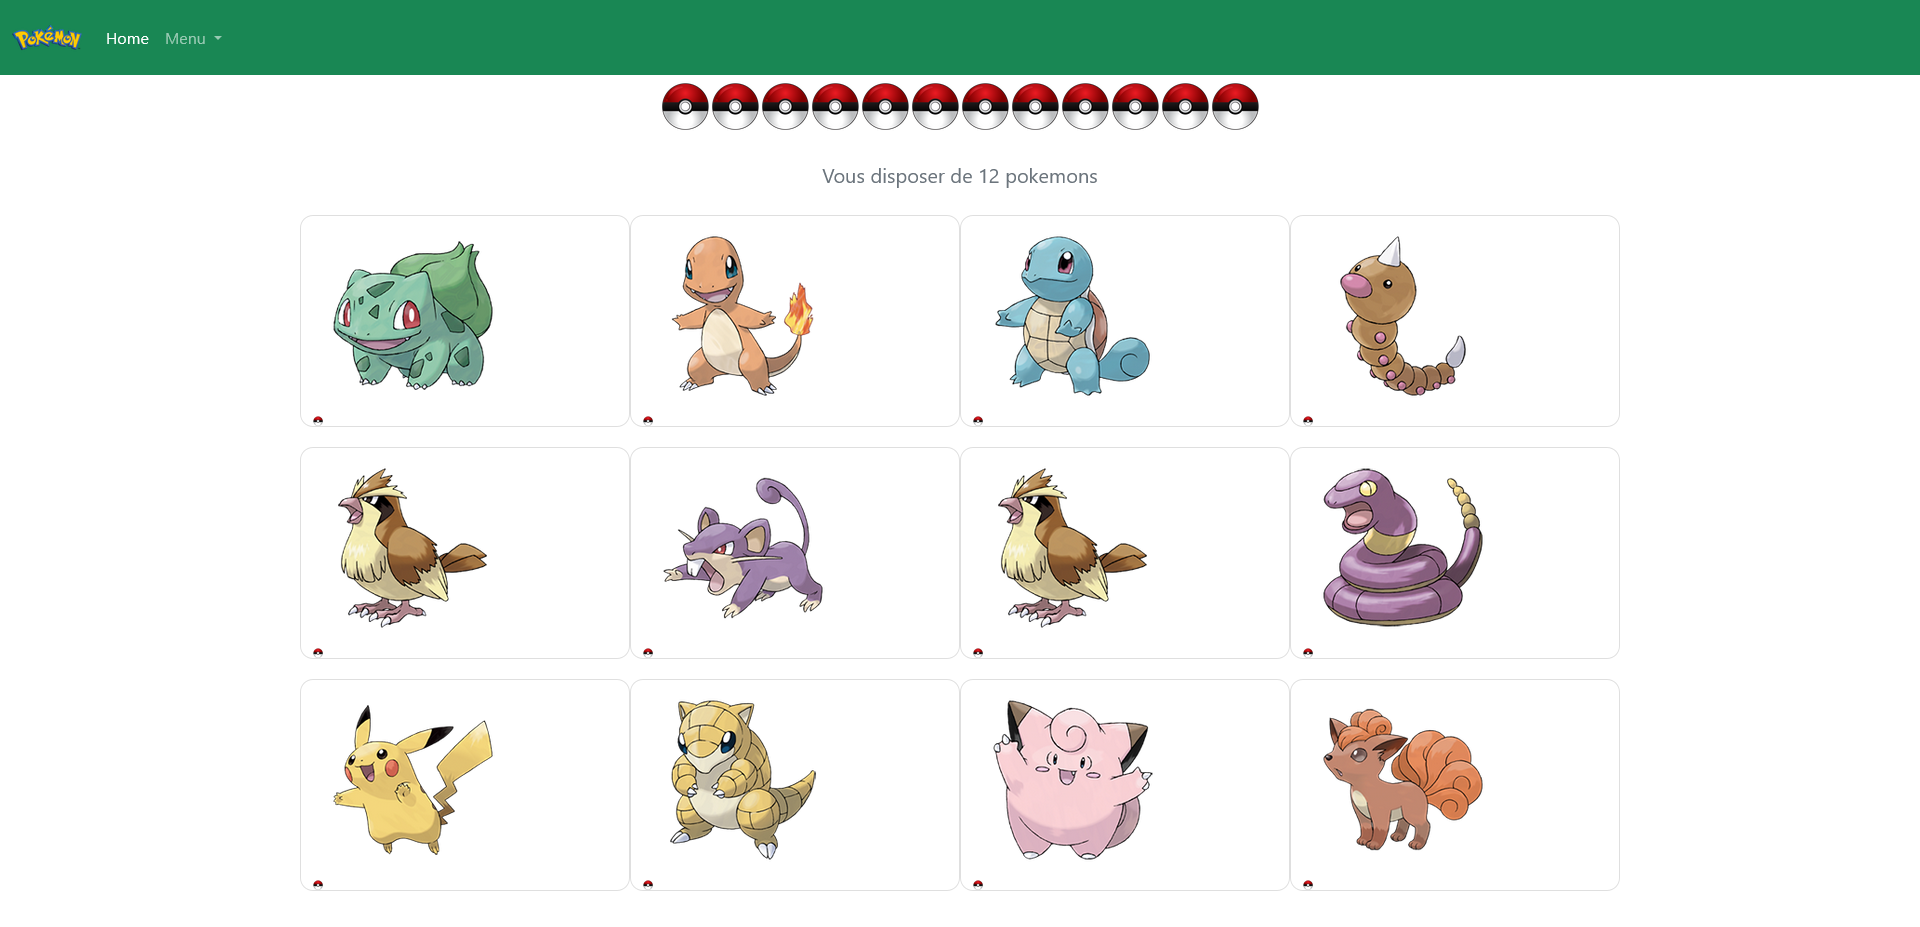The width and height of the screenshot is (1920, 927).
Task: Select the Squirtle card image
Action: 1073,316
